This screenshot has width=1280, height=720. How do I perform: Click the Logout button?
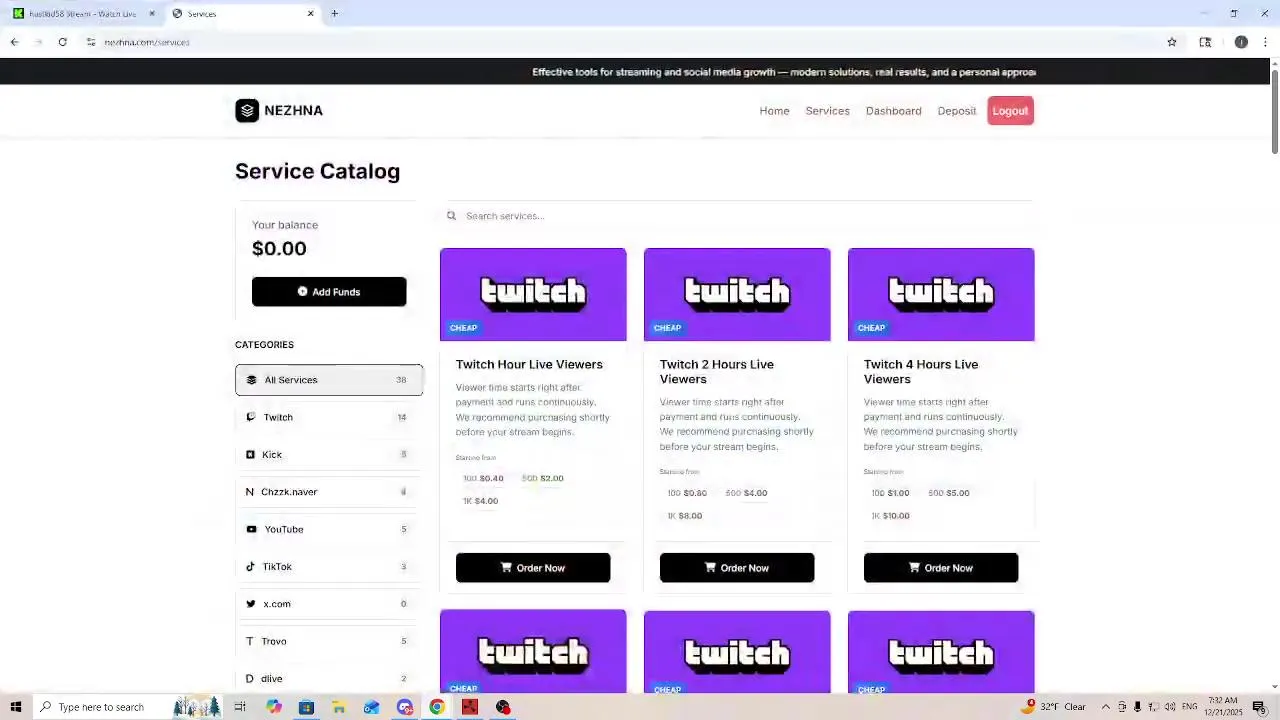(1010, 111)
